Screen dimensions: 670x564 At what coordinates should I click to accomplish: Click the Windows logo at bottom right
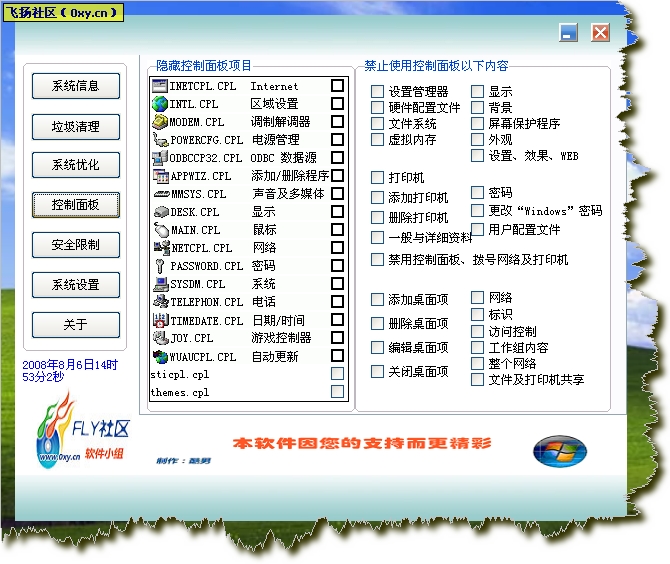[559, 451]
